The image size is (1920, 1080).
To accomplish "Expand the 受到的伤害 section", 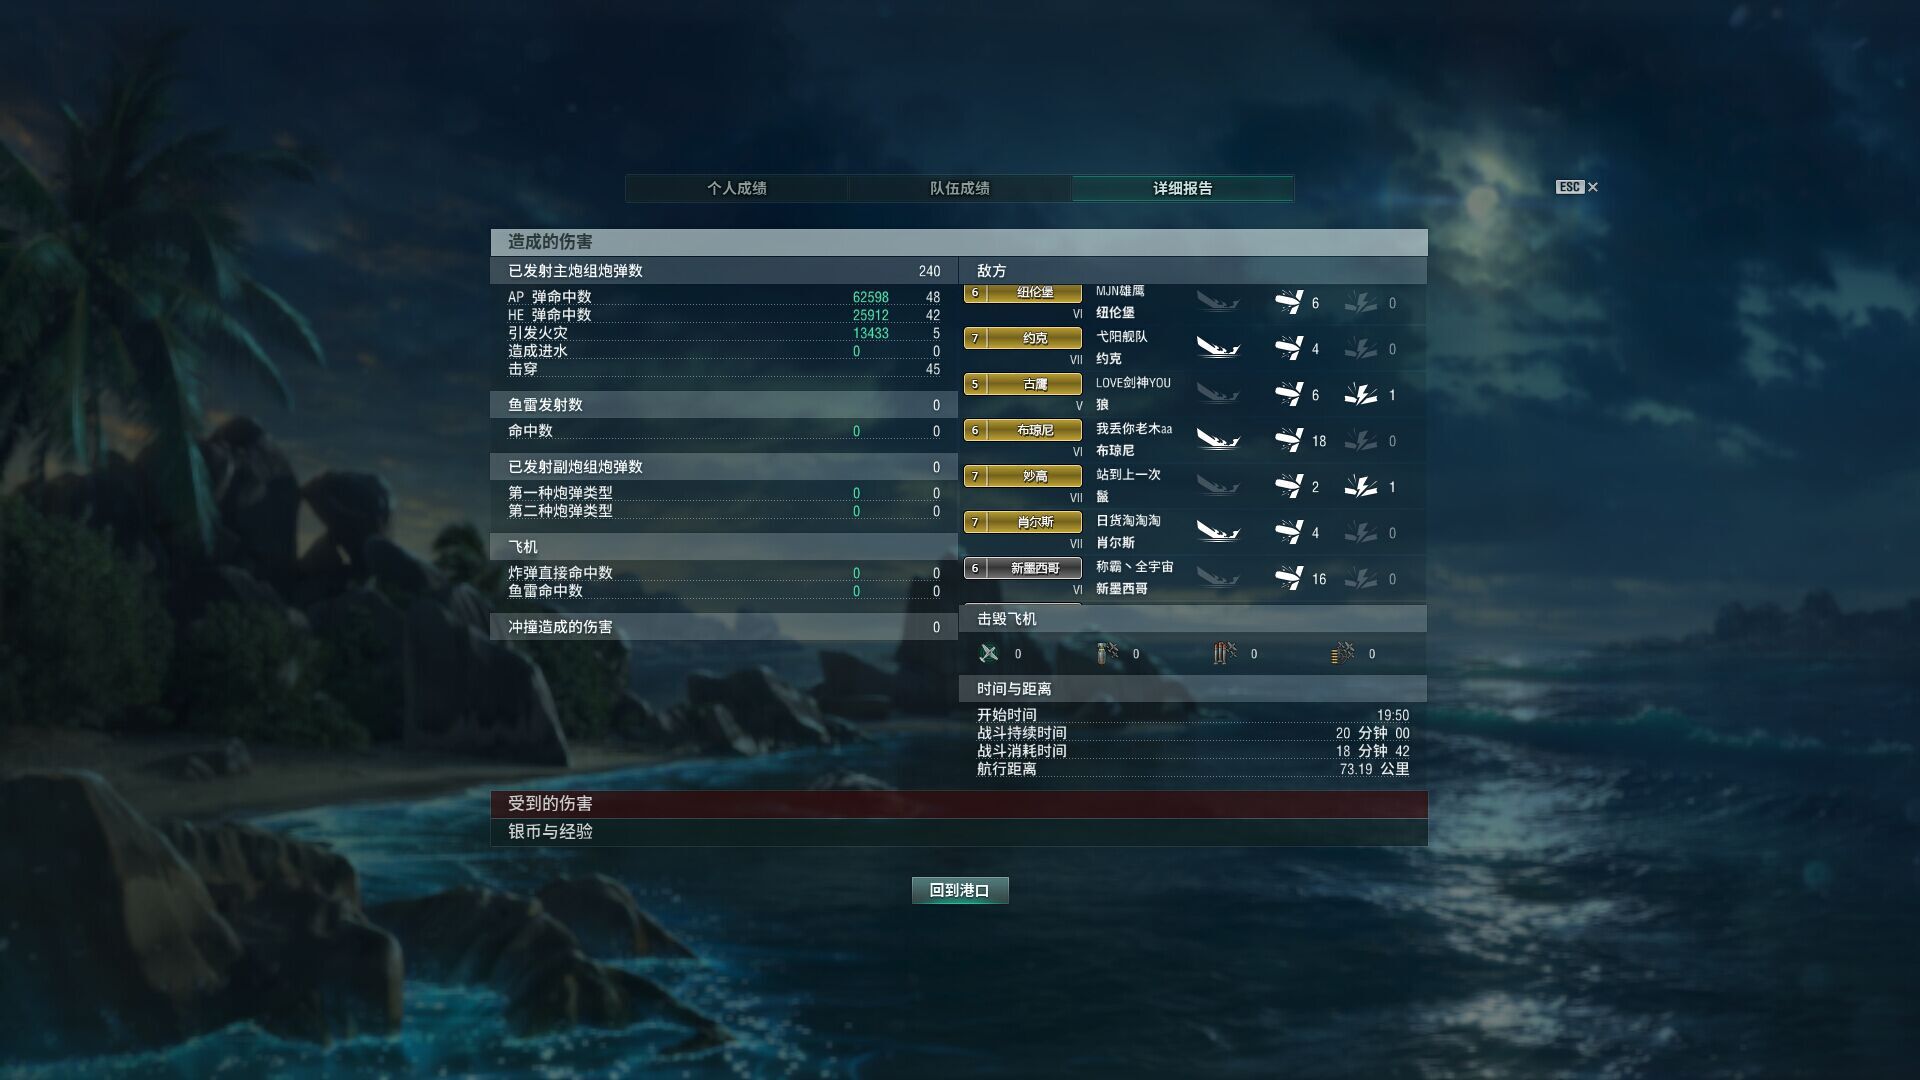I will [959, 804].
